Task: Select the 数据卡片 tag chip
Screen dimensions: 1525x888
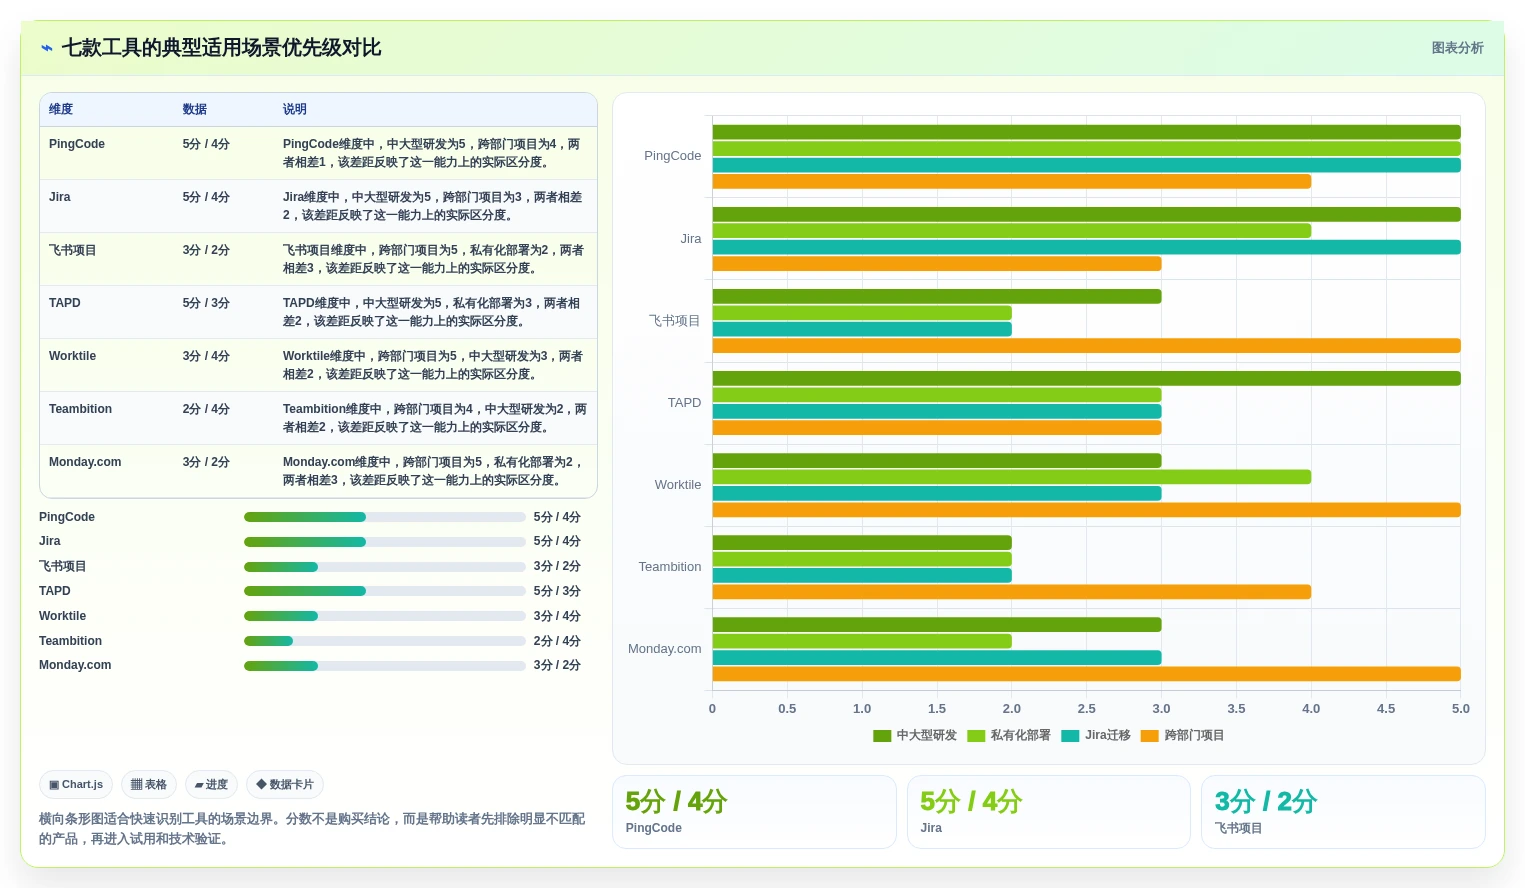Action: [285, 785]
